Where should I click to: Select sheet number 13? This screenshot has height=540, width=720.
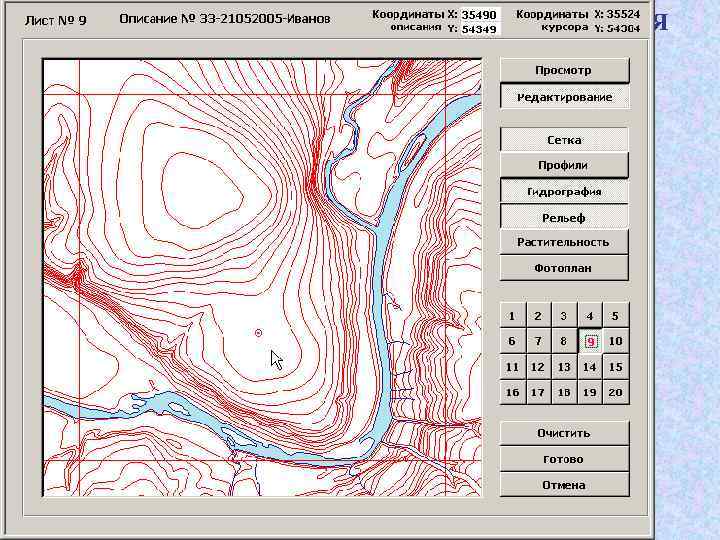pos(564,367)
